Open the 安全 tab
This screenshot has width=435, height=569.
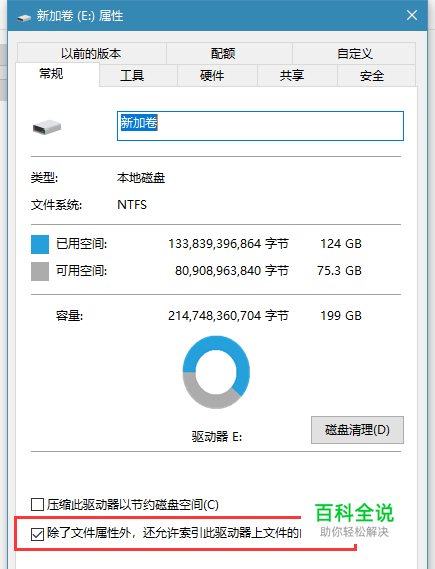(x=376, y=75)
